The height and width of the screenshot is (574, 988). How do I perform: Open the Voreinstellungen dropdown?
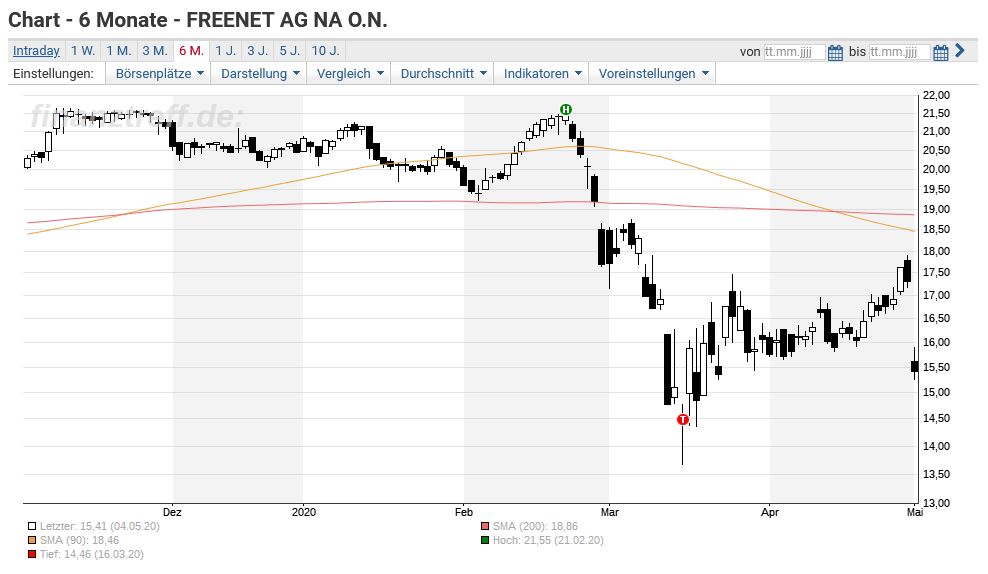click(653, 73)
